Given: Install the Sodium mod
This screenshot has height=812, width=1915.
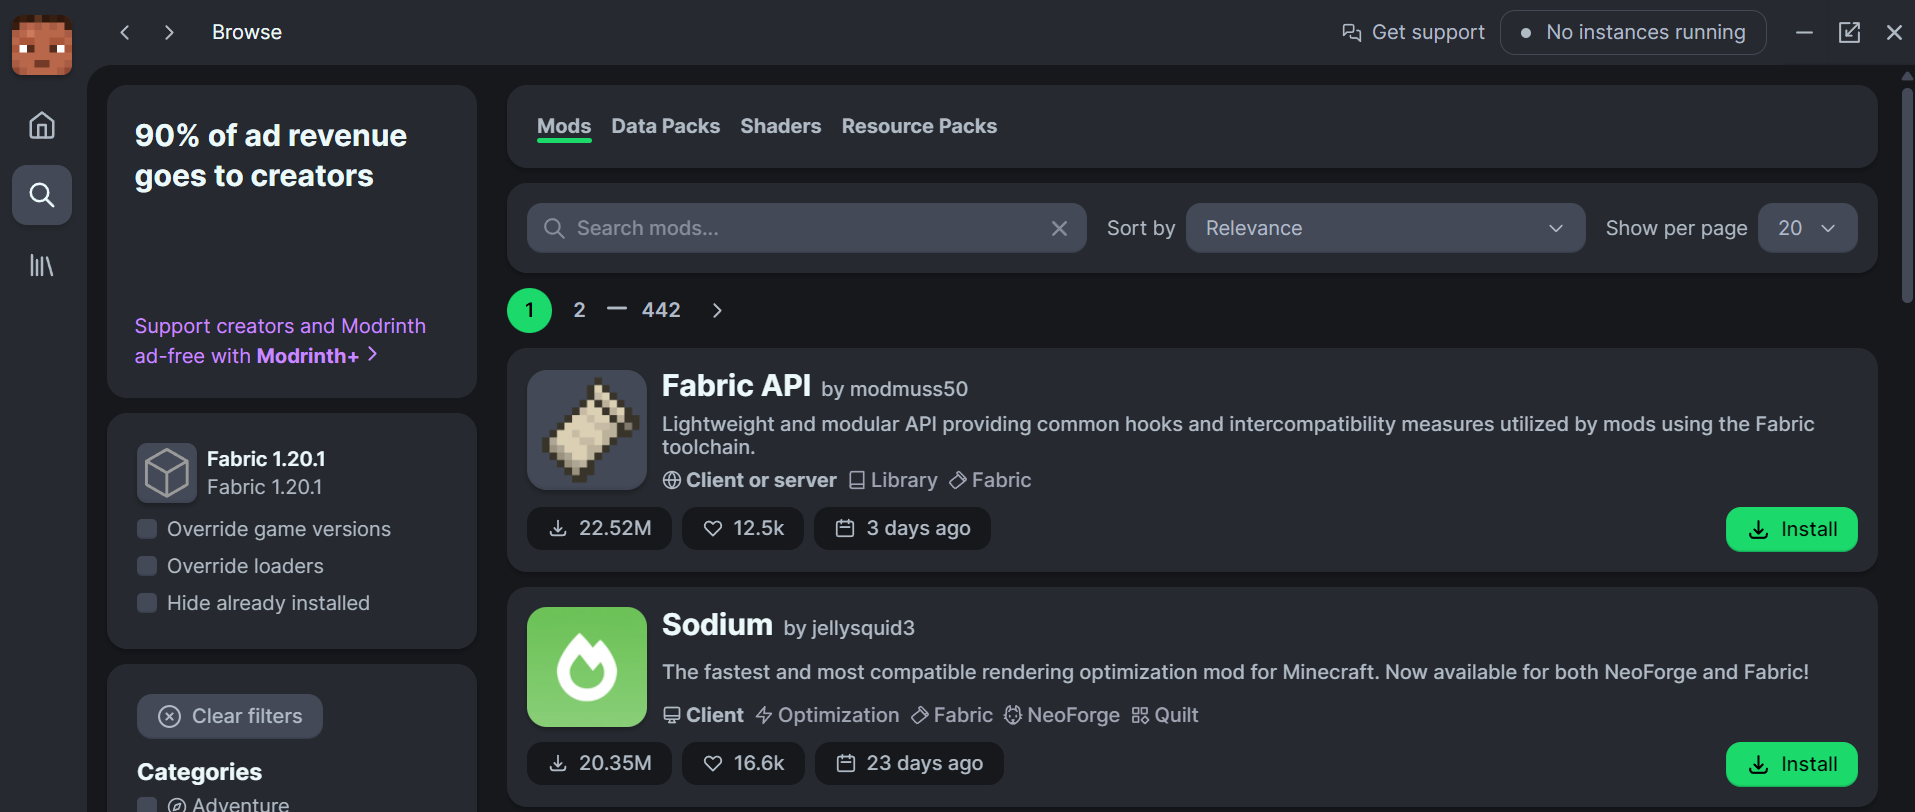Looking at the screenshot, I should tap(1791, 764).
